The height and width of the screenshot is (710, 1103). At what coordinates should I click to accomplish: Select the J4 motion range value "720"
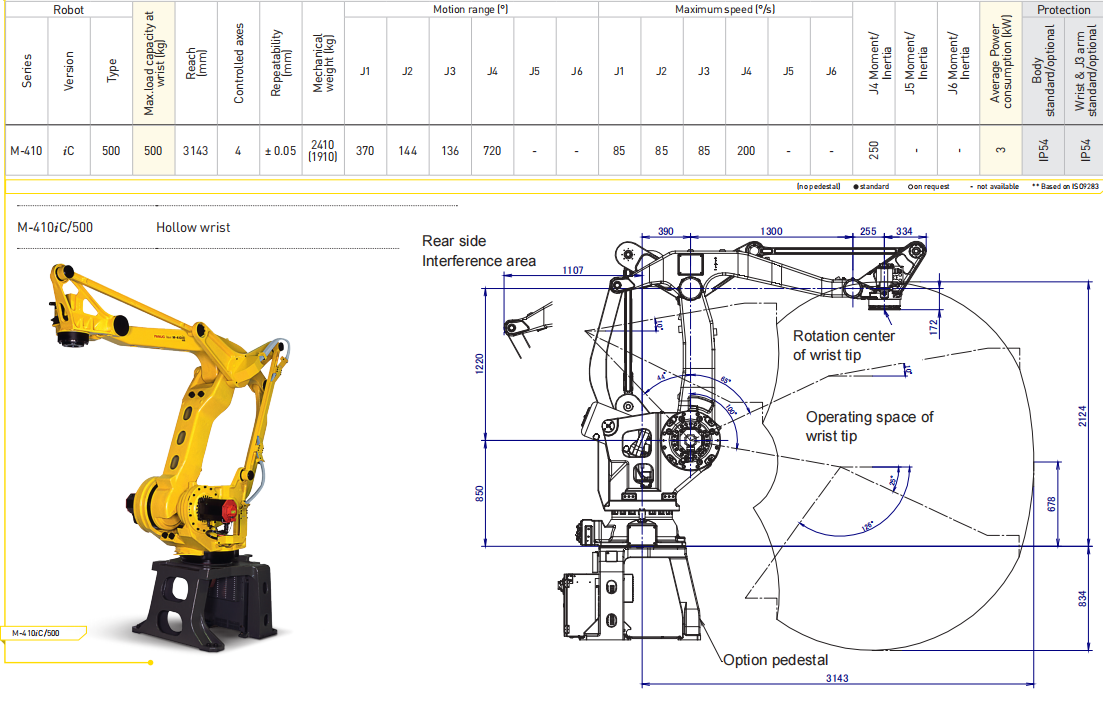tap(492, 151)
